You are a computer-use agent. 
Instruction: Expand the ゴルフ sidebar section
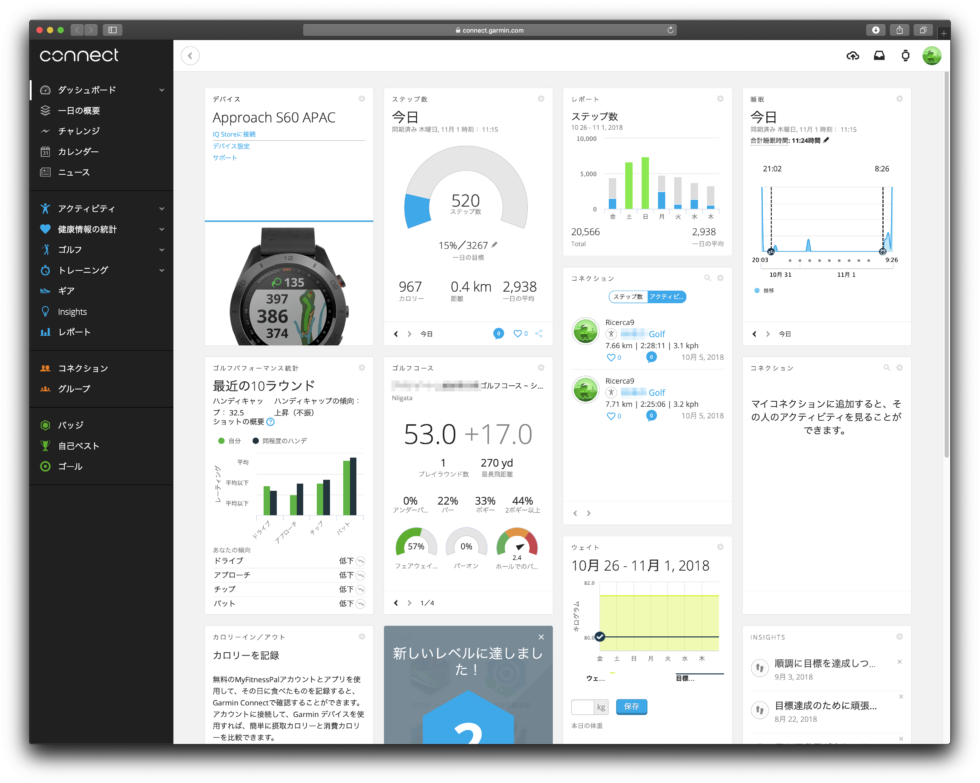pos(162,250)
